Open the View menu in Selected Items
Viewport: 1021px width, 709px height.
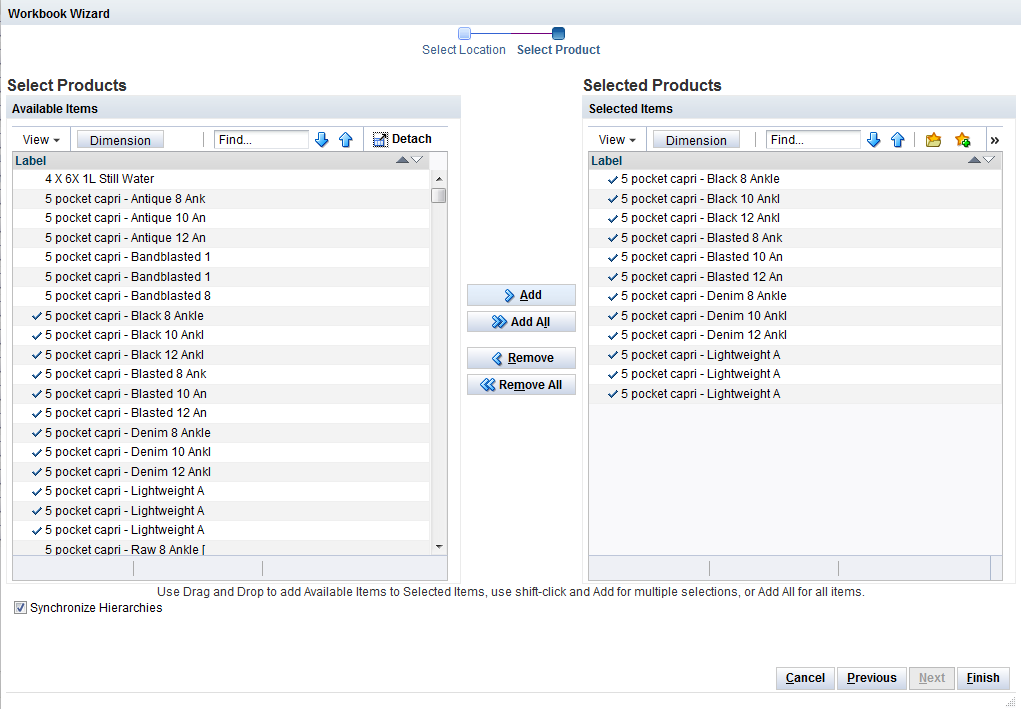click(617, 139)
